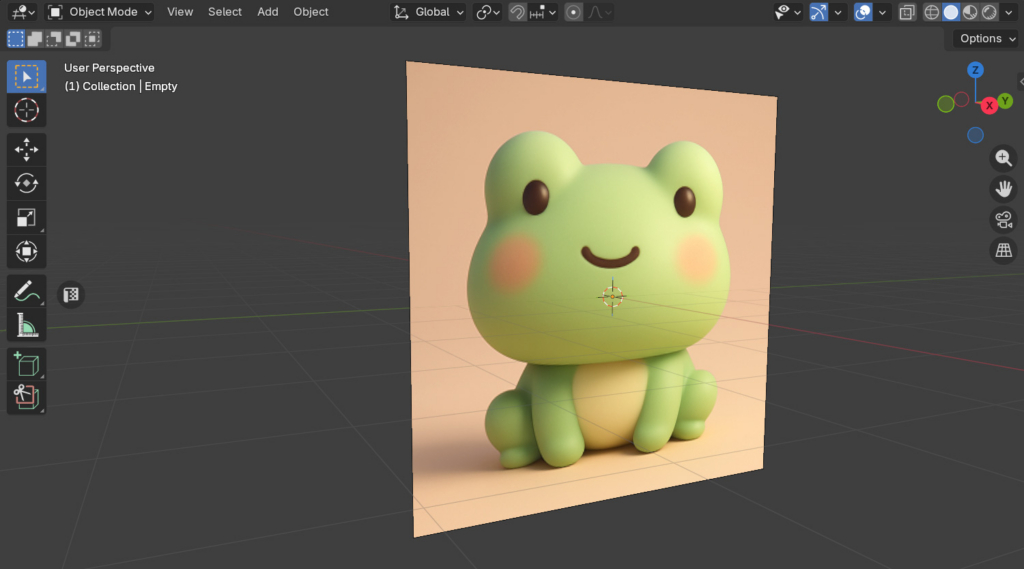Choose the Measure ruler tool
The height and width of the screenshot is (569, 1024).
pos(26,325)
